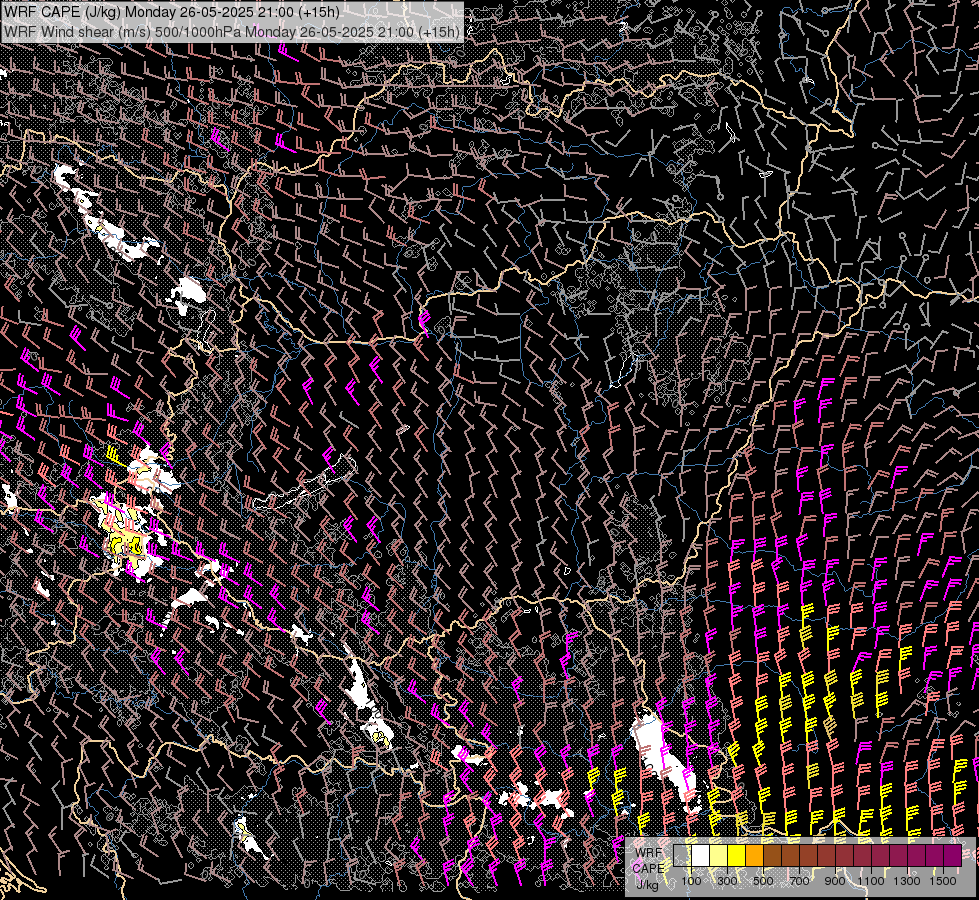This screenshot has width=979, height=900.
Task: Click the legend value 300
Action: point(727,881)
